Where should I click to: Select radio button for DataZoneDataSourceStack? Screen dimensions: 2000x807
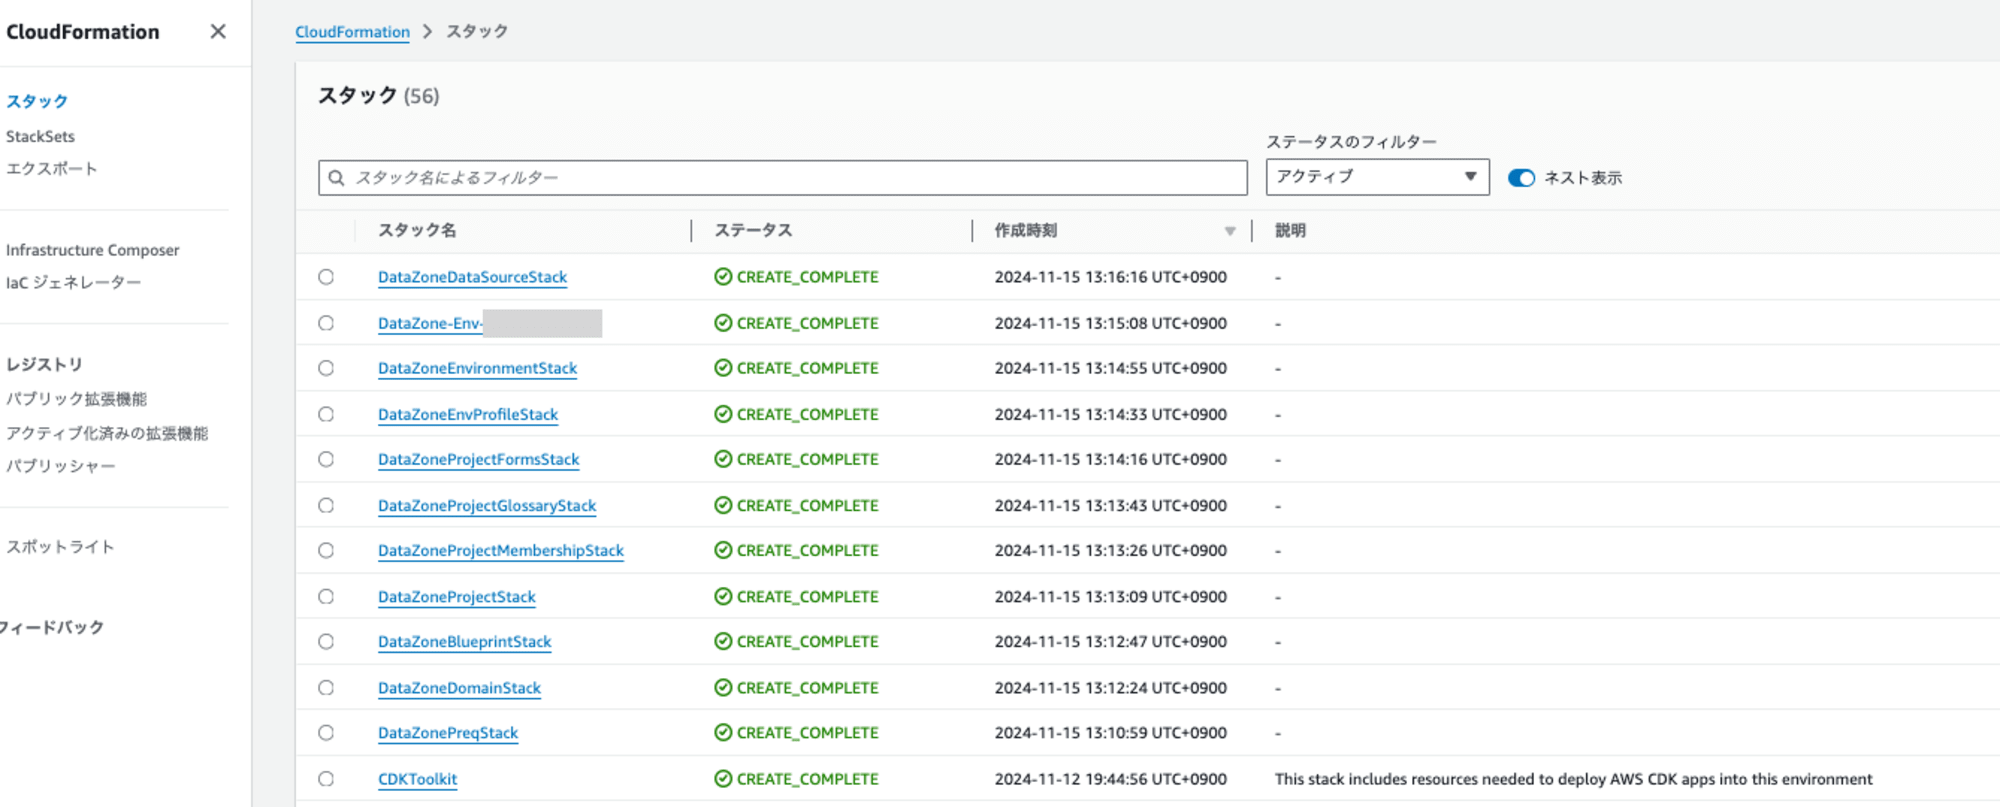(x=326, y=277)
